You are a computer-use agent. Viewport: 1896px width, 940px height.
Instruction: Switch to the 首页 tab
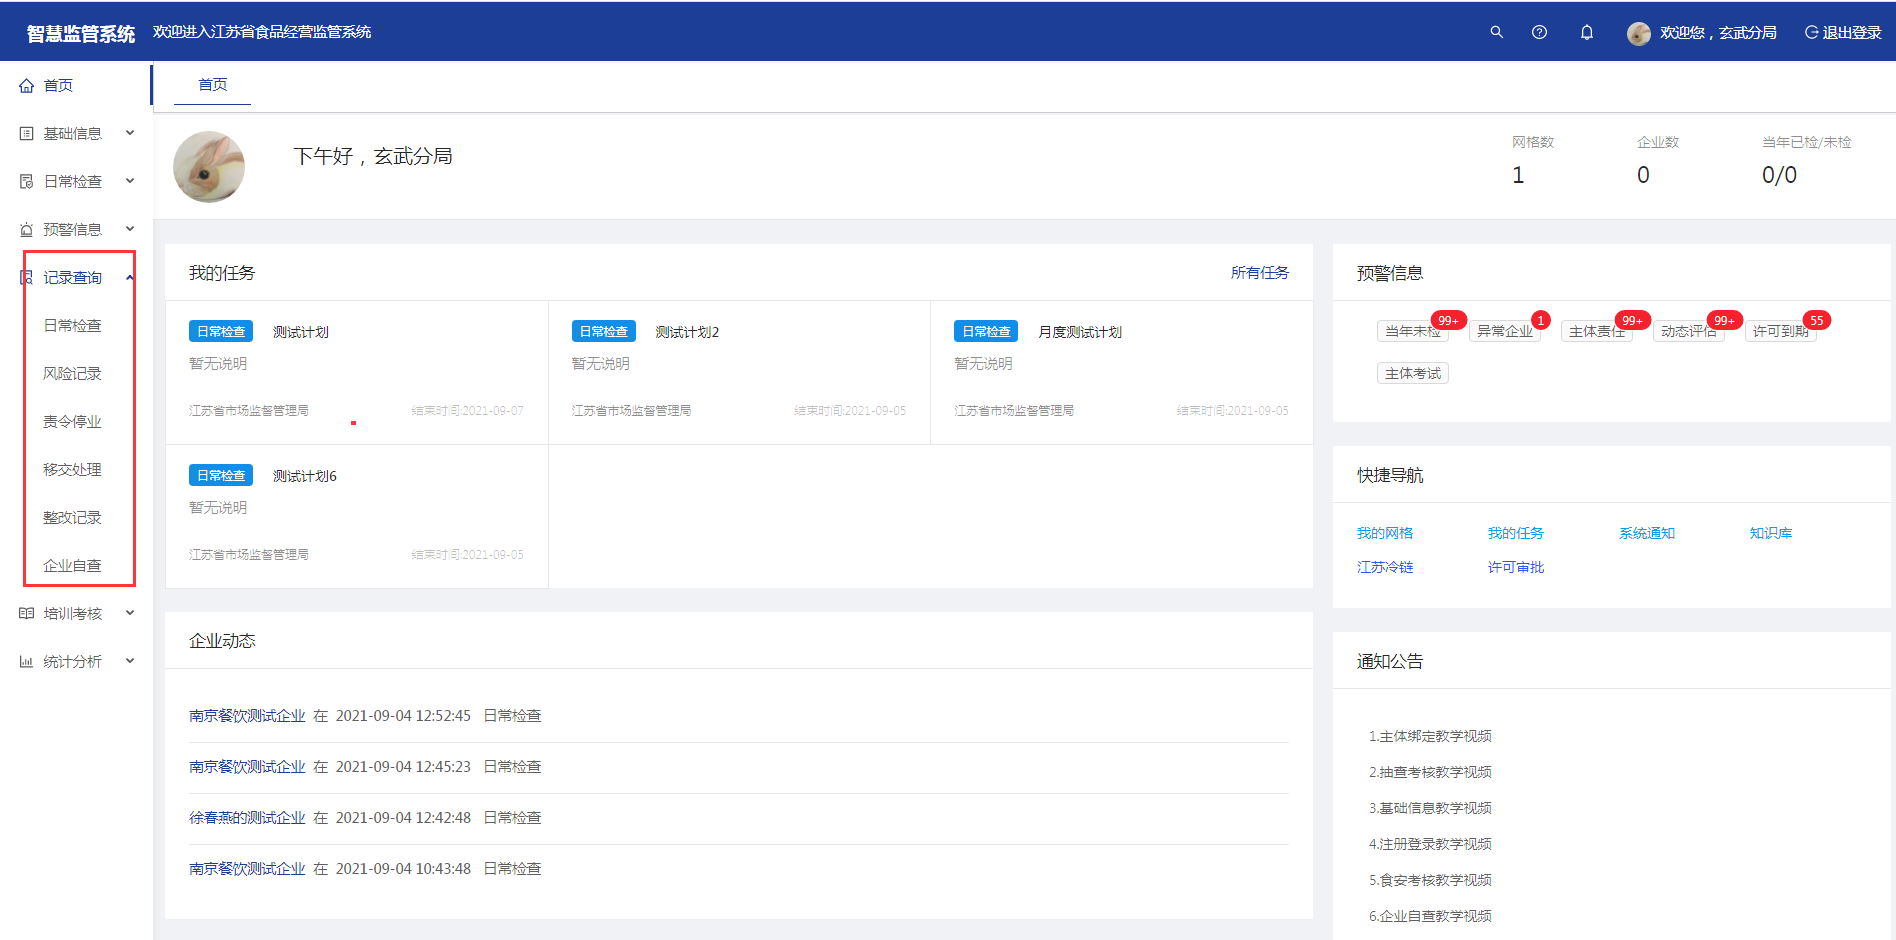point(212,85)
